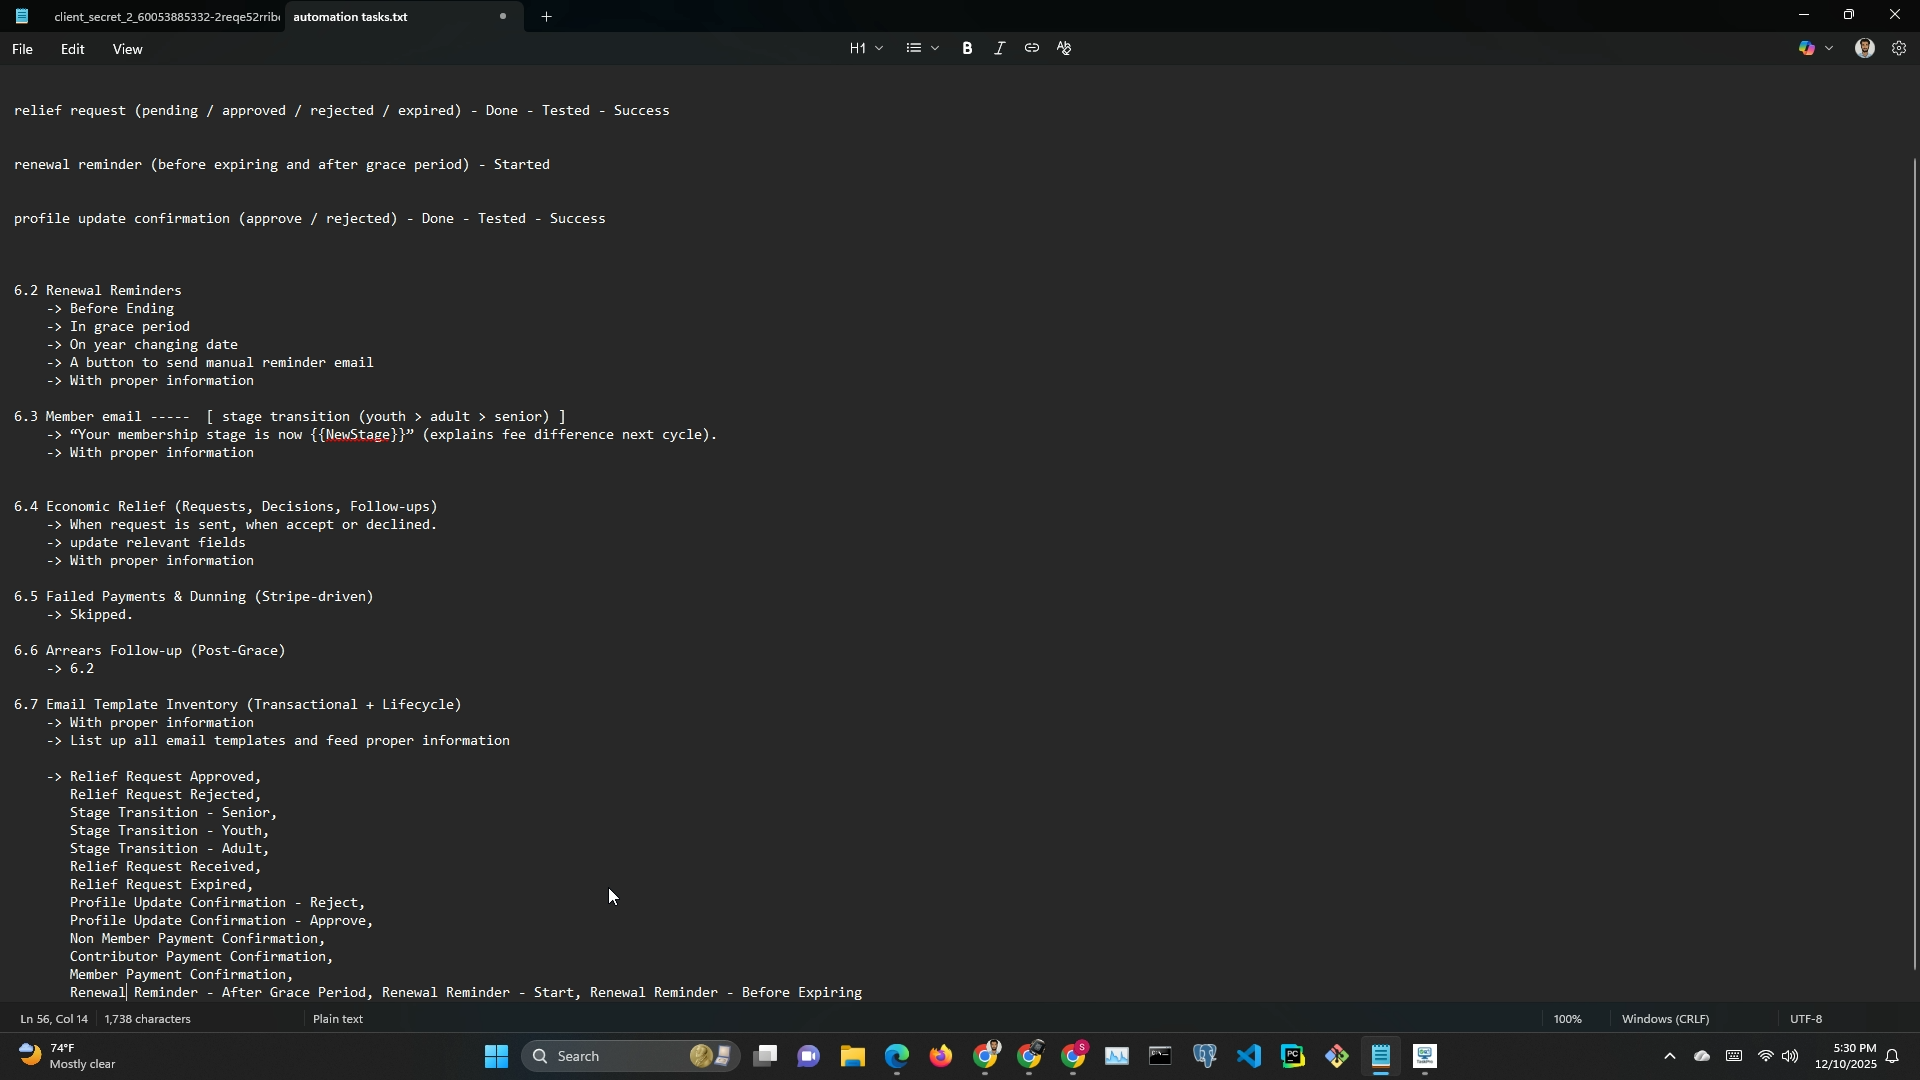Open the File menu
The height and width of the screenshot is (1080, 1920).
point(22,49)
